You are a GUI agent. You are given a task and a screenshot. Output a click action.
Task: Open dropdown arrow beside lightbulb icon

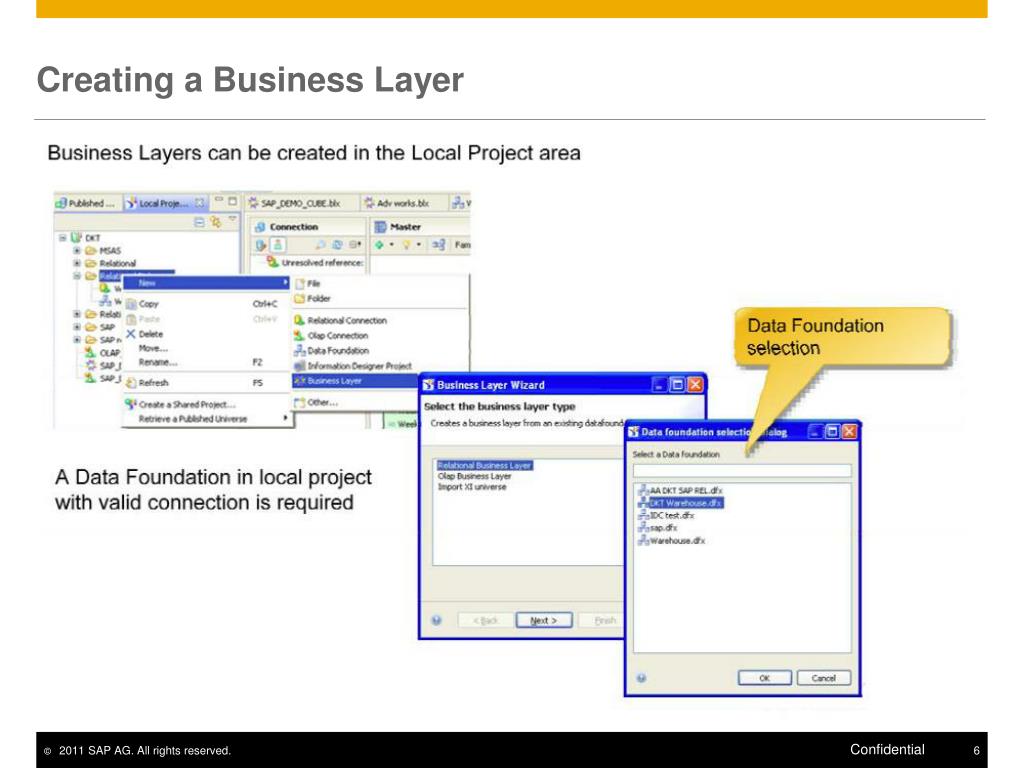(419, 245)
